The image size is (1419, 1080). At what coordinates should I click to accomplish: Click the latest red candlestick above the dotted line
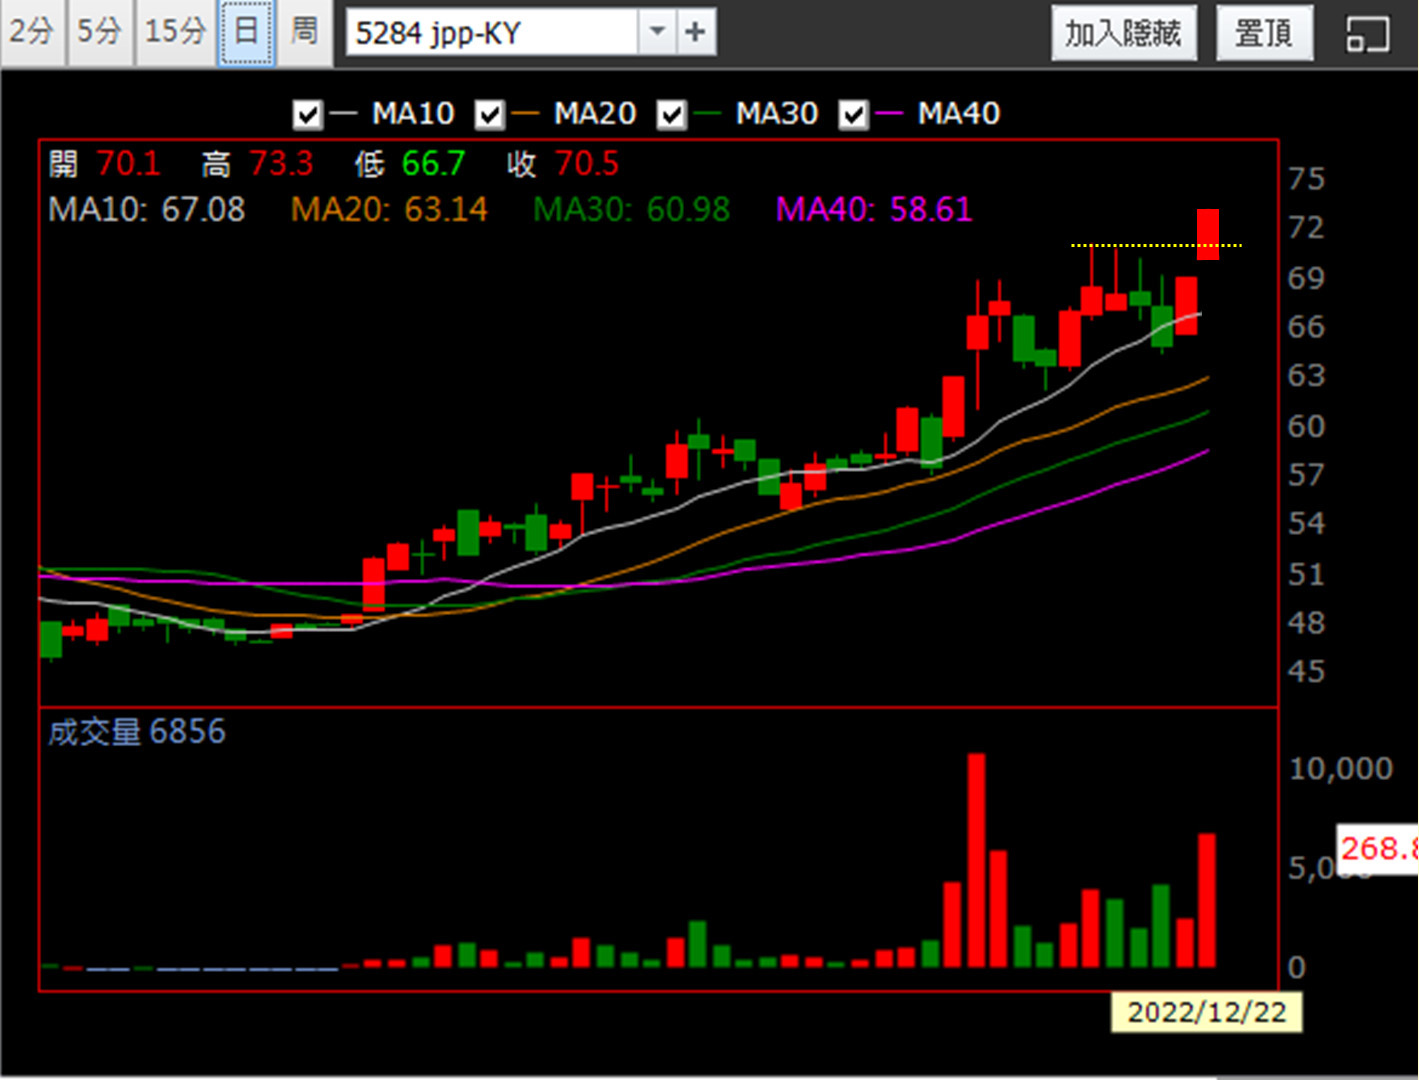click(1208, 235)
